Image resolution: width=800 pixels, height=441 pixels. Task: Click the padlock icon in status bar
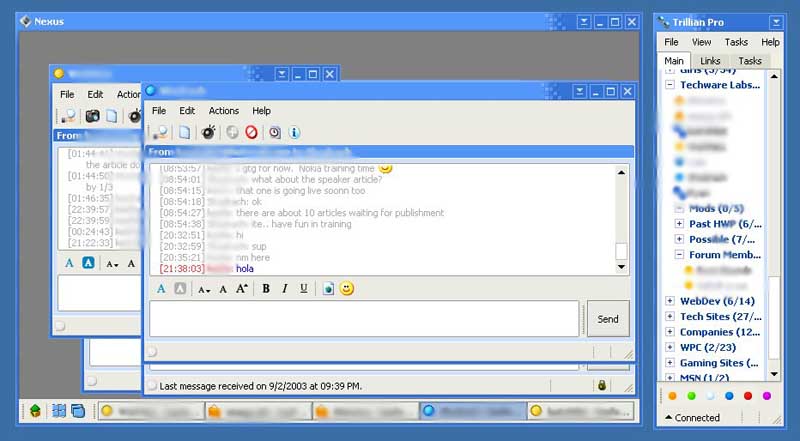[x=602, y=385]
